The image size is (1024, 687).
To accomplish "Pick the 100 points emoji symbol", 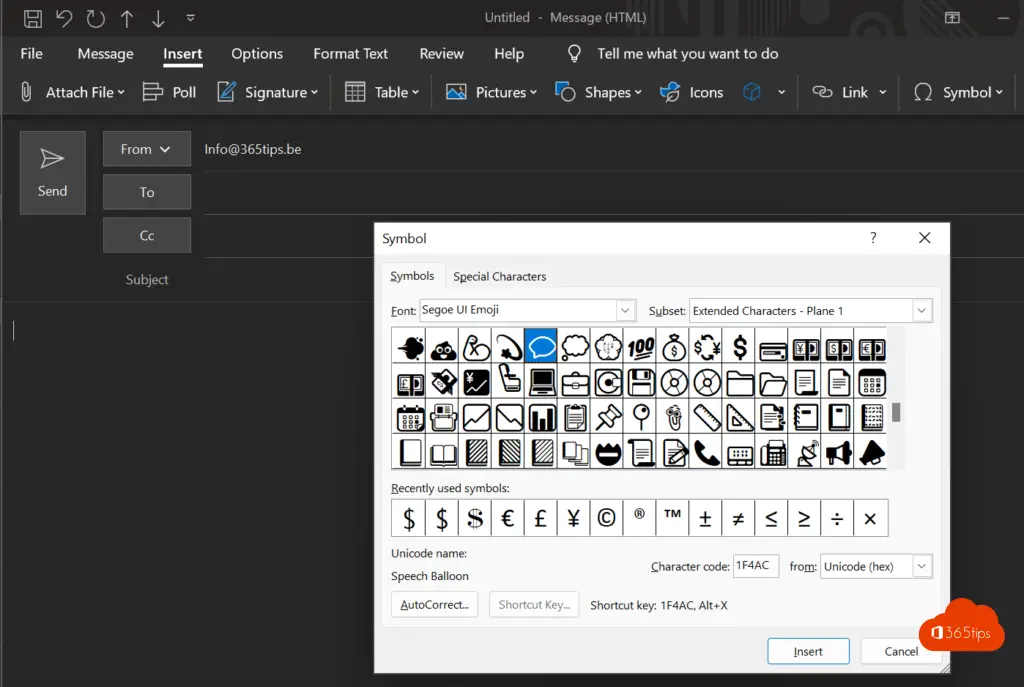I will pos(640,347).
